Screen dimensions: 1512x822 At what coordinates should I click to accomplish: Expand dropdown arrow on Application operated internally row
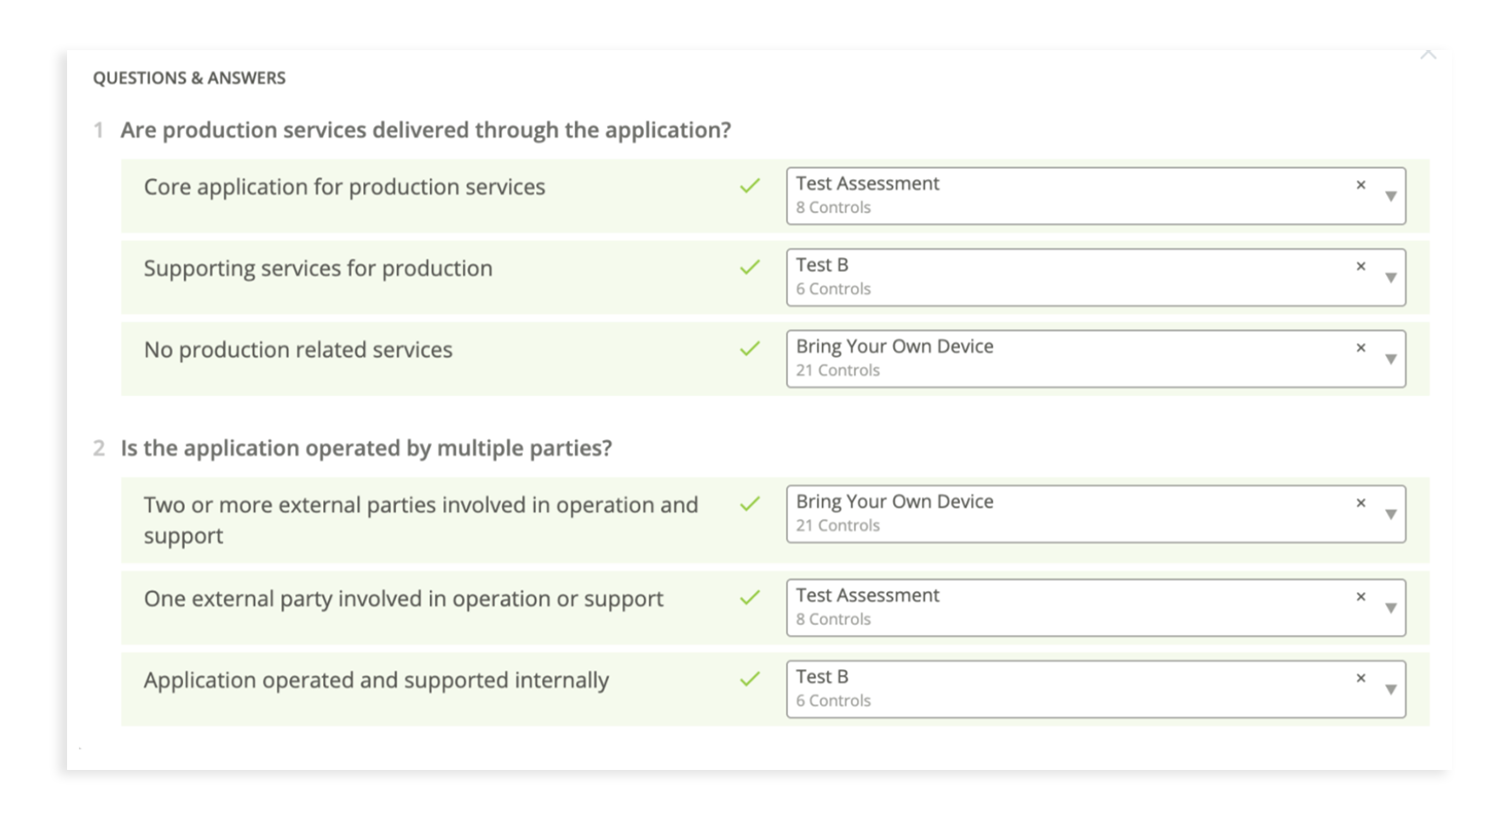(1390, 690)
